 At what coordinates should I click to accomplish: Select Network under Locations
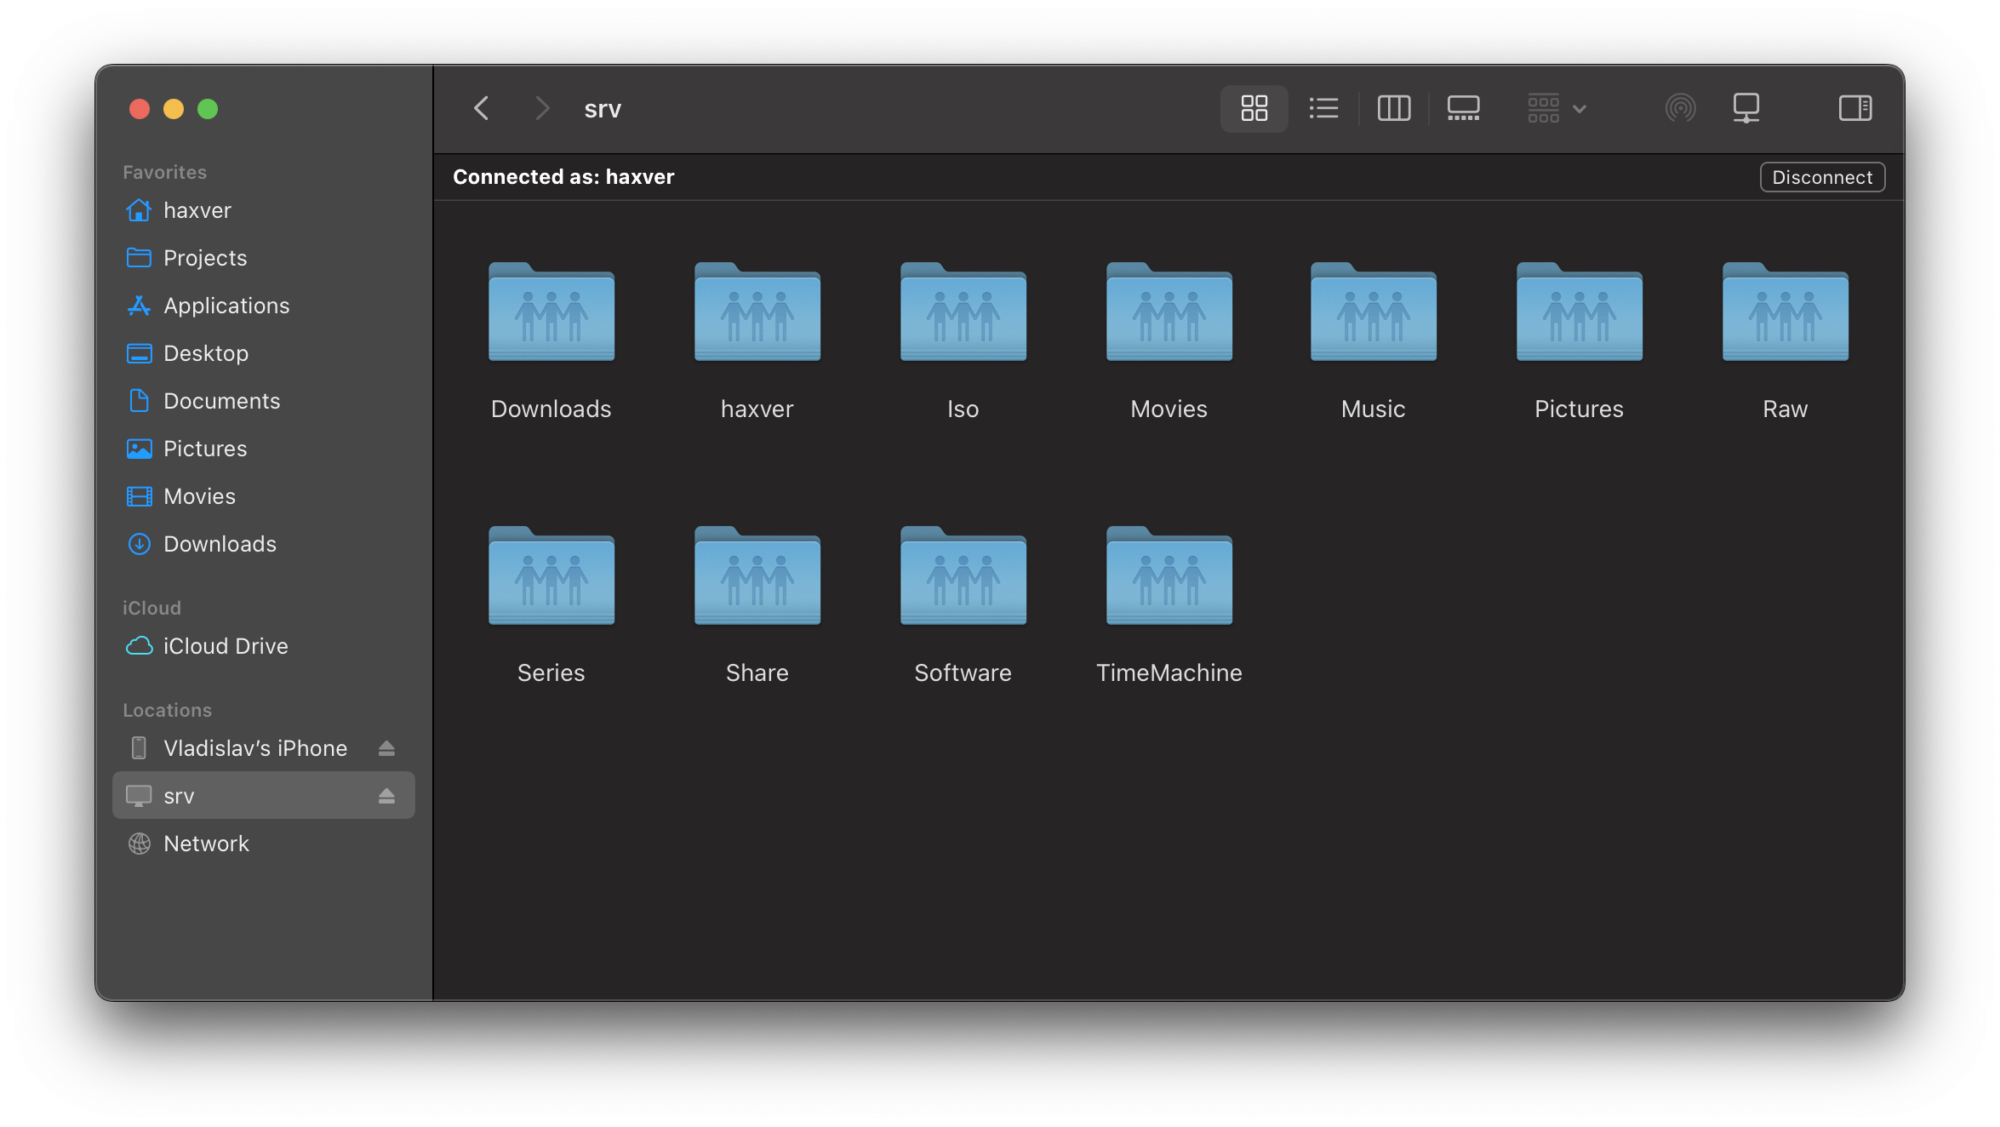click(x=206, y=844)
